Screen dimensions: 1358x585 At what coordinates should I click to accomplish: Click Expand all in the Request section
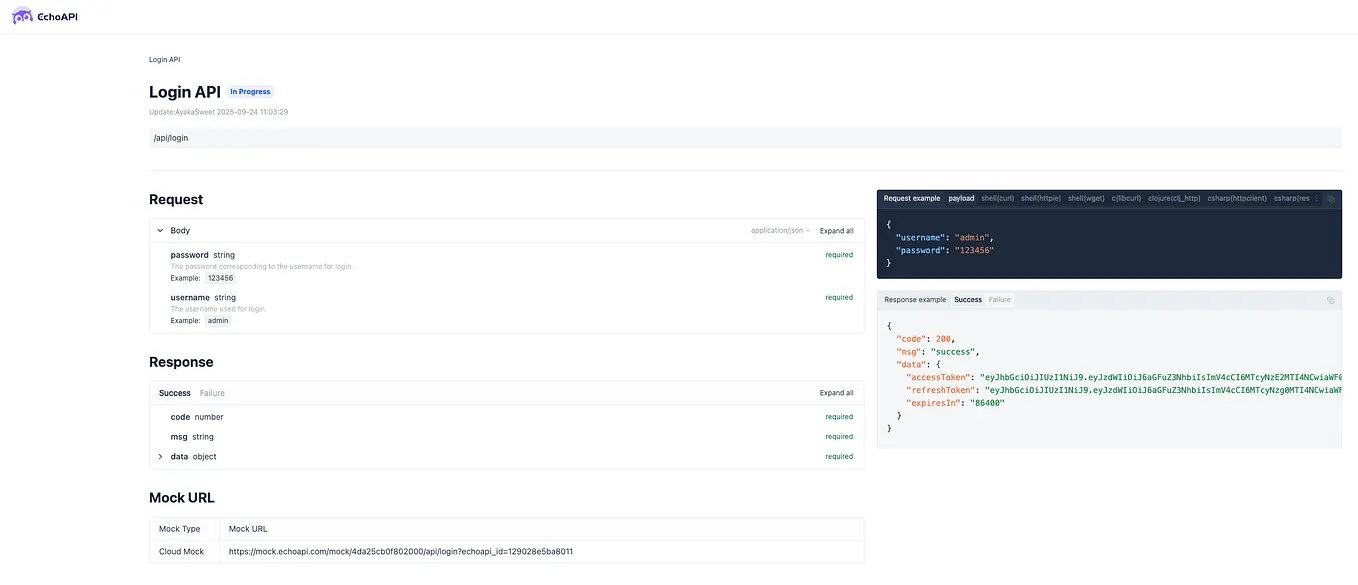pyautogui.click(x=837, y=230)
